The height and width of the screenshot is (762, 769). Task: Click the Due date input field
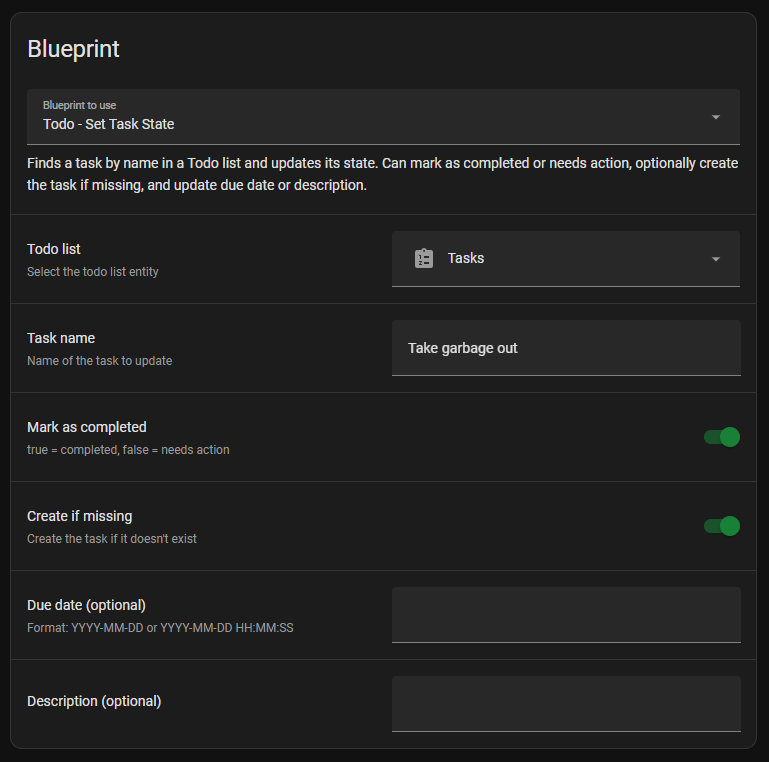click(x=566, y=614)
